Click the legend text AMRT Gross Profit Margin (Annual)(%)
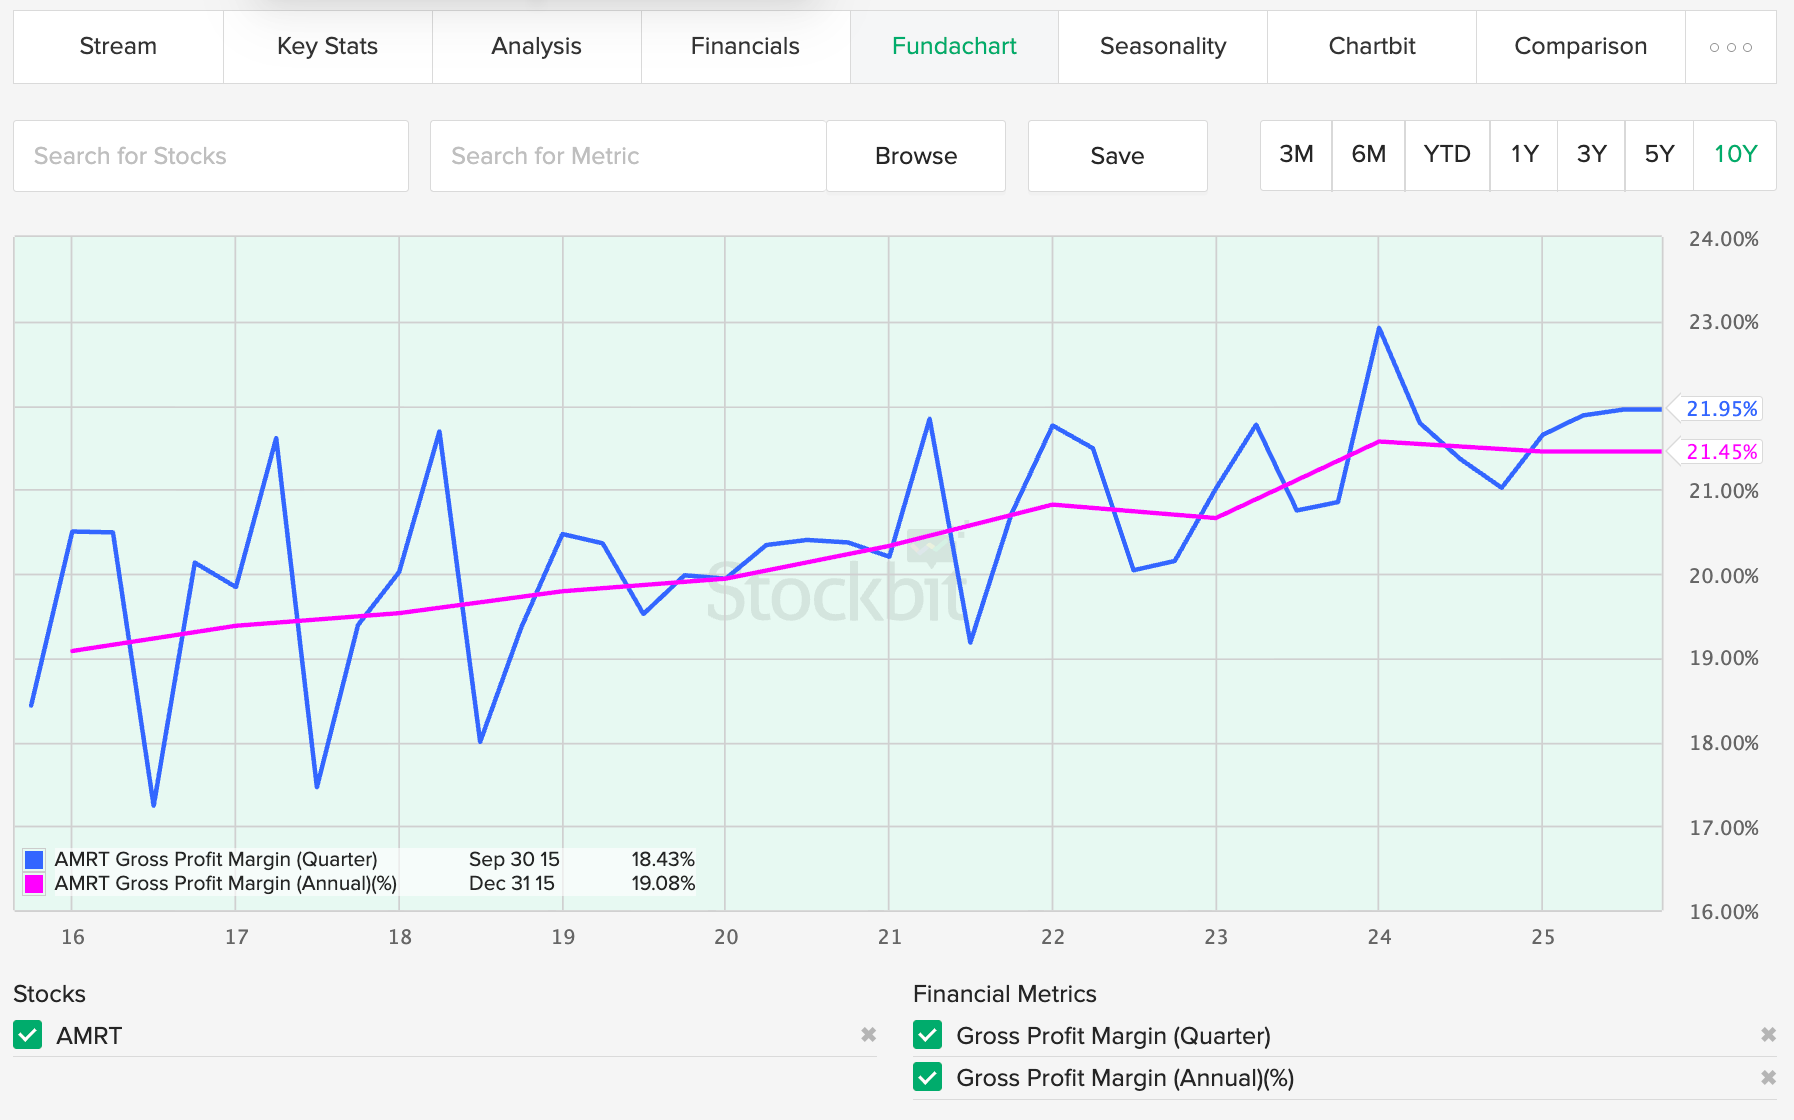Screen dimensions: 1794x1120 (x=226, y=883)
